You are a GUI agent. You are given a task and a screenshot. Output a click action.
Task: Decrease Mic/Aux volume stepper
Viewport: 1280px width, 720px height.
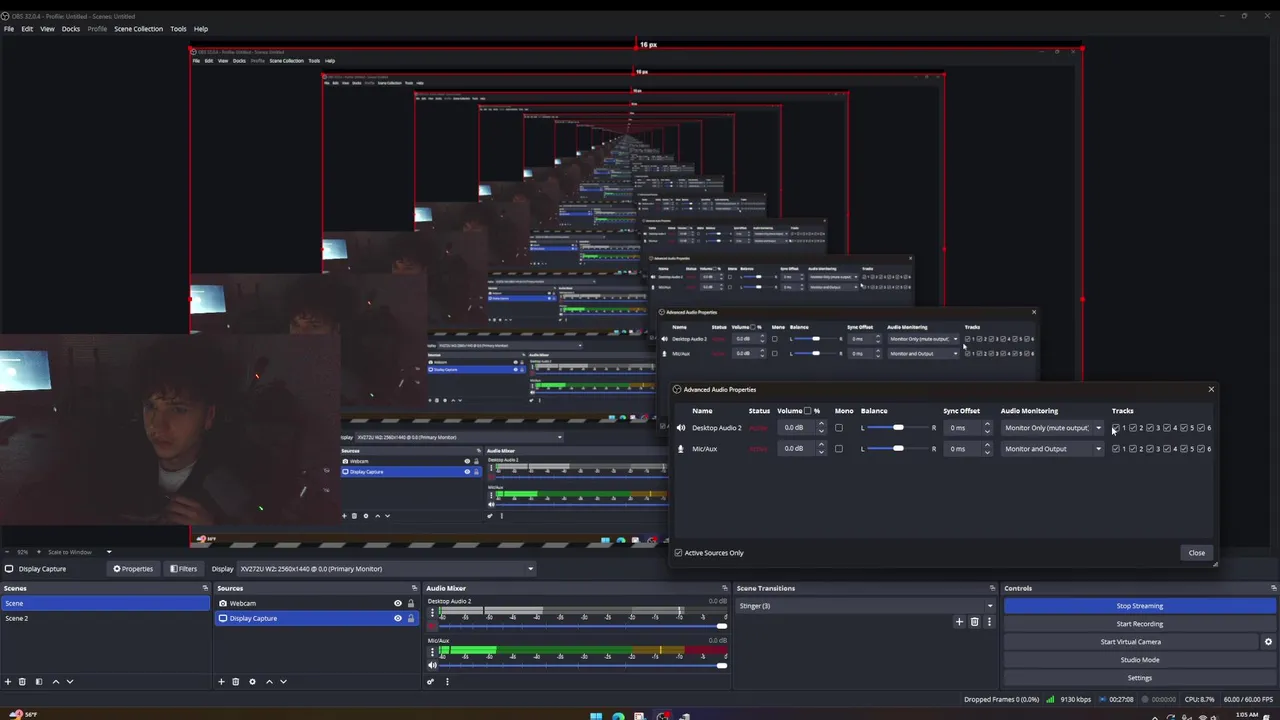[821, 452]
